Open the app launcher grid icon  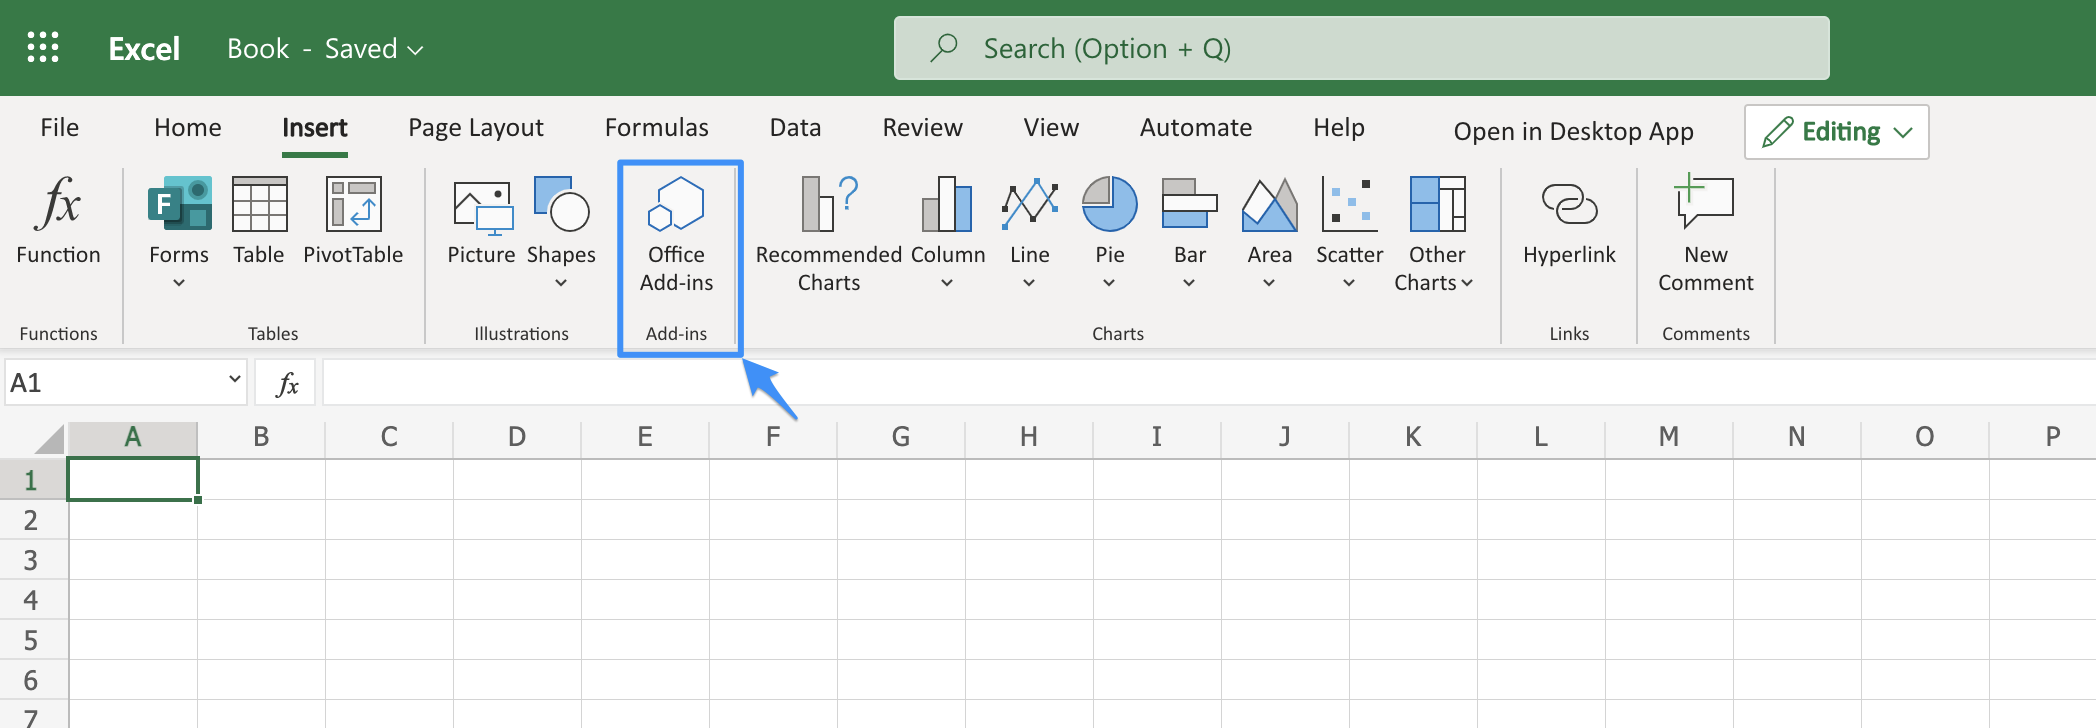(43, 47)
